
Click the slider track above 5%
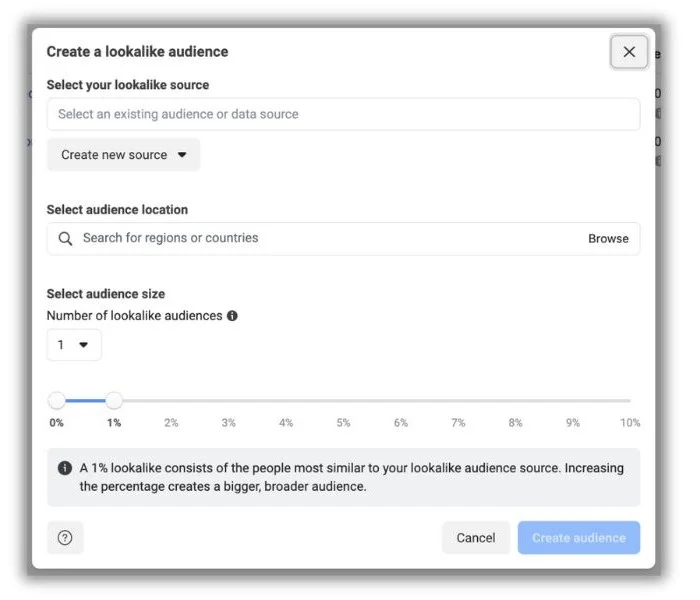click(x=343, y=400)
